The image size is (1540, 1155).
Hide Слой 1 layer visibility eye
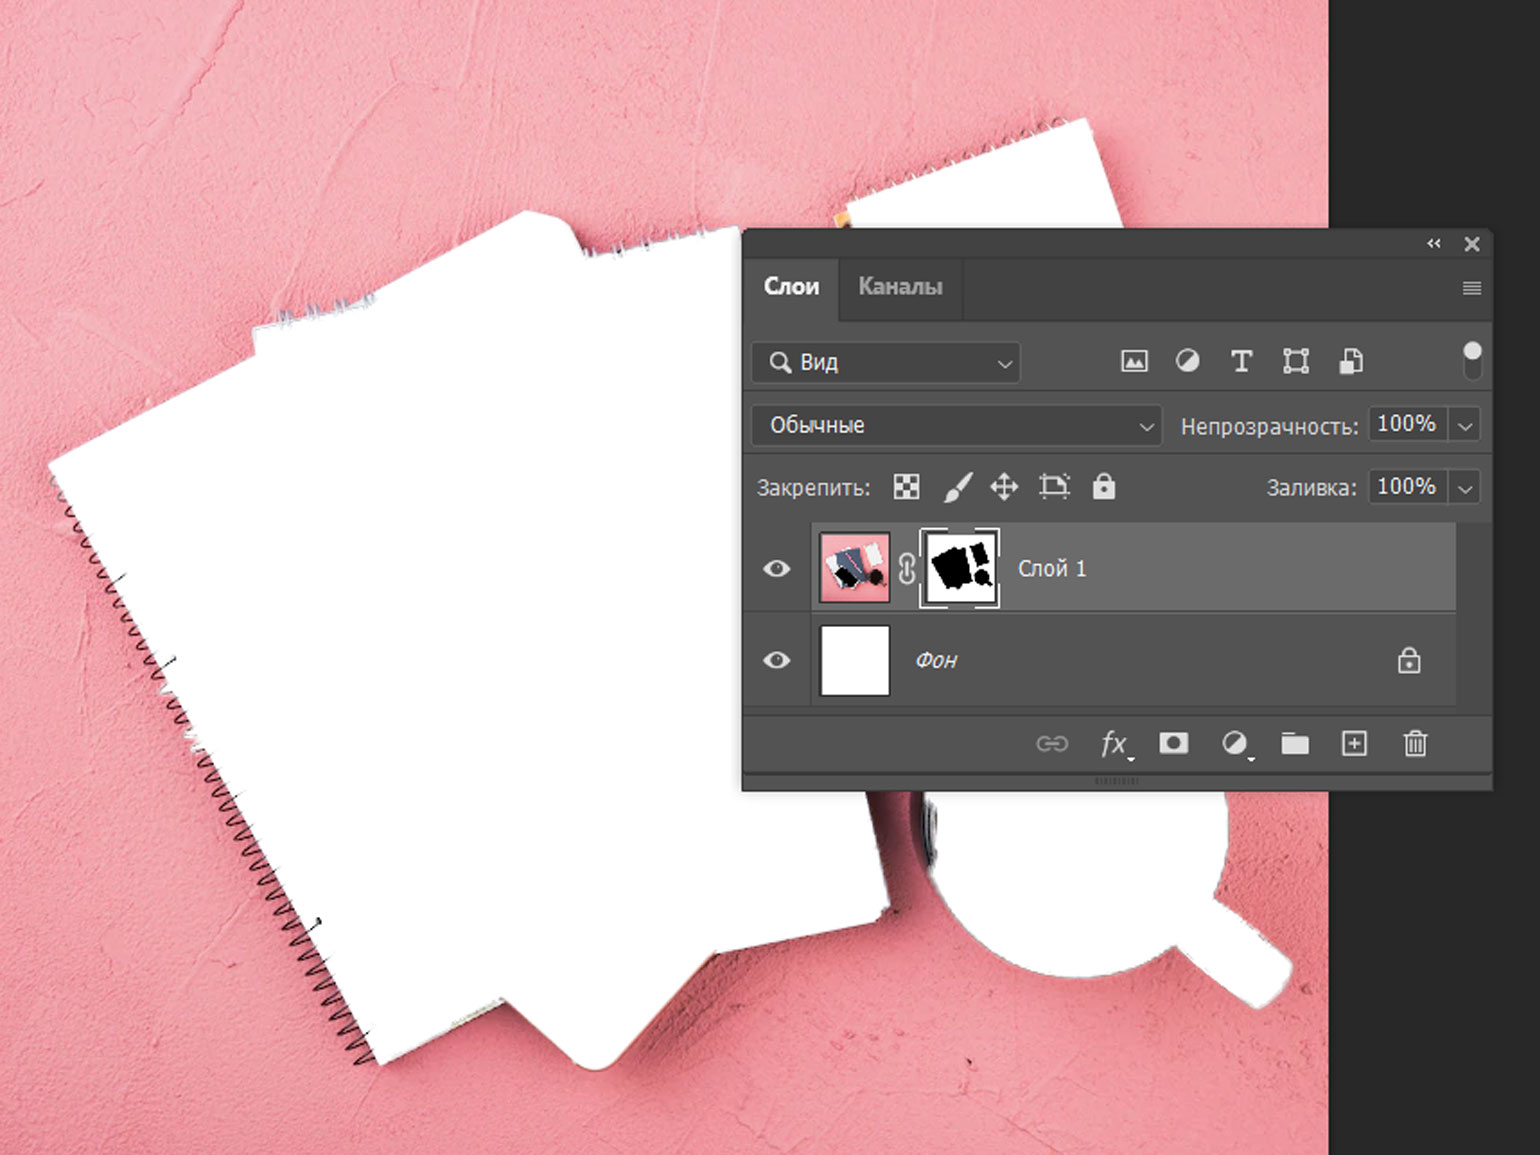click(777, 569)
